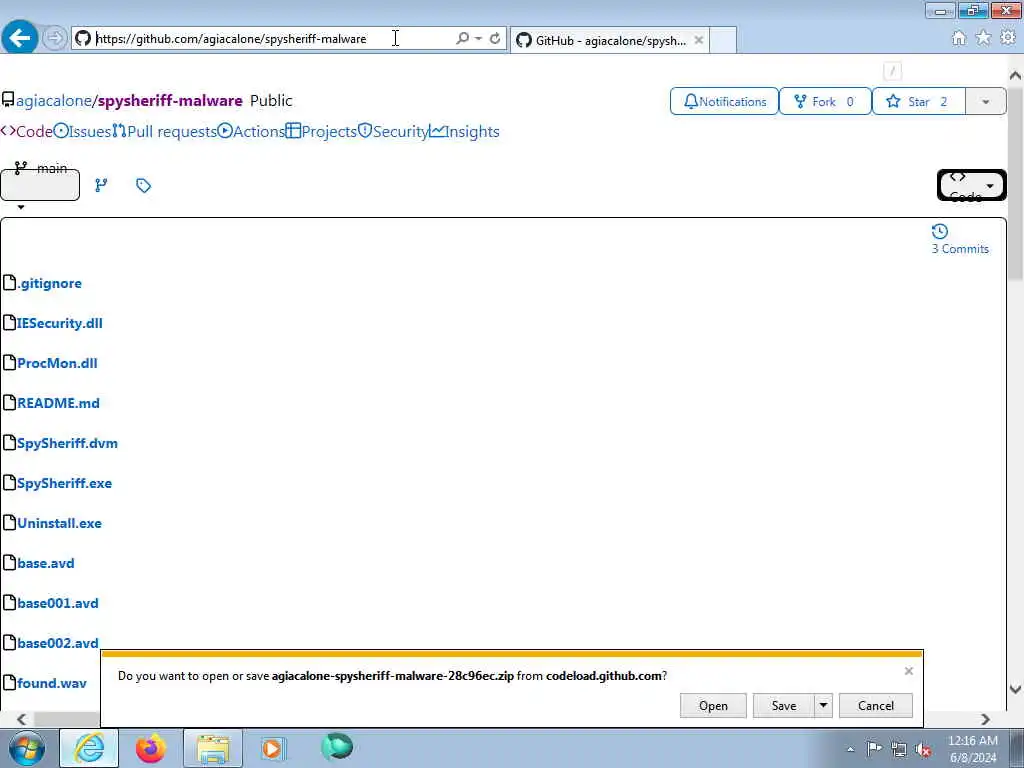Click the address bar search magnifier icon

click(462, 39)
